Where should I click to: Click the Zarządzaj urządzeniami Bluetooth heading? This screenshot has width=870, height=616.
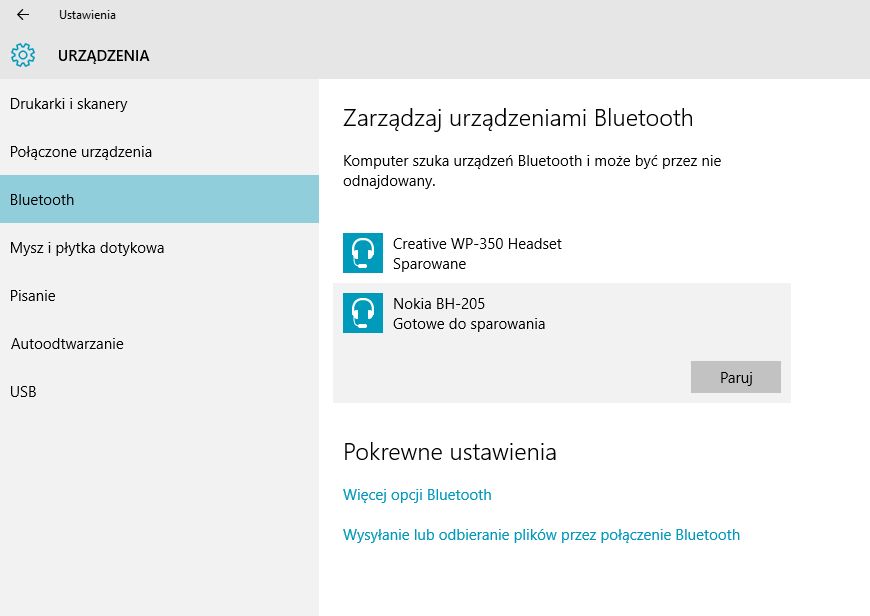pos(518,118)
